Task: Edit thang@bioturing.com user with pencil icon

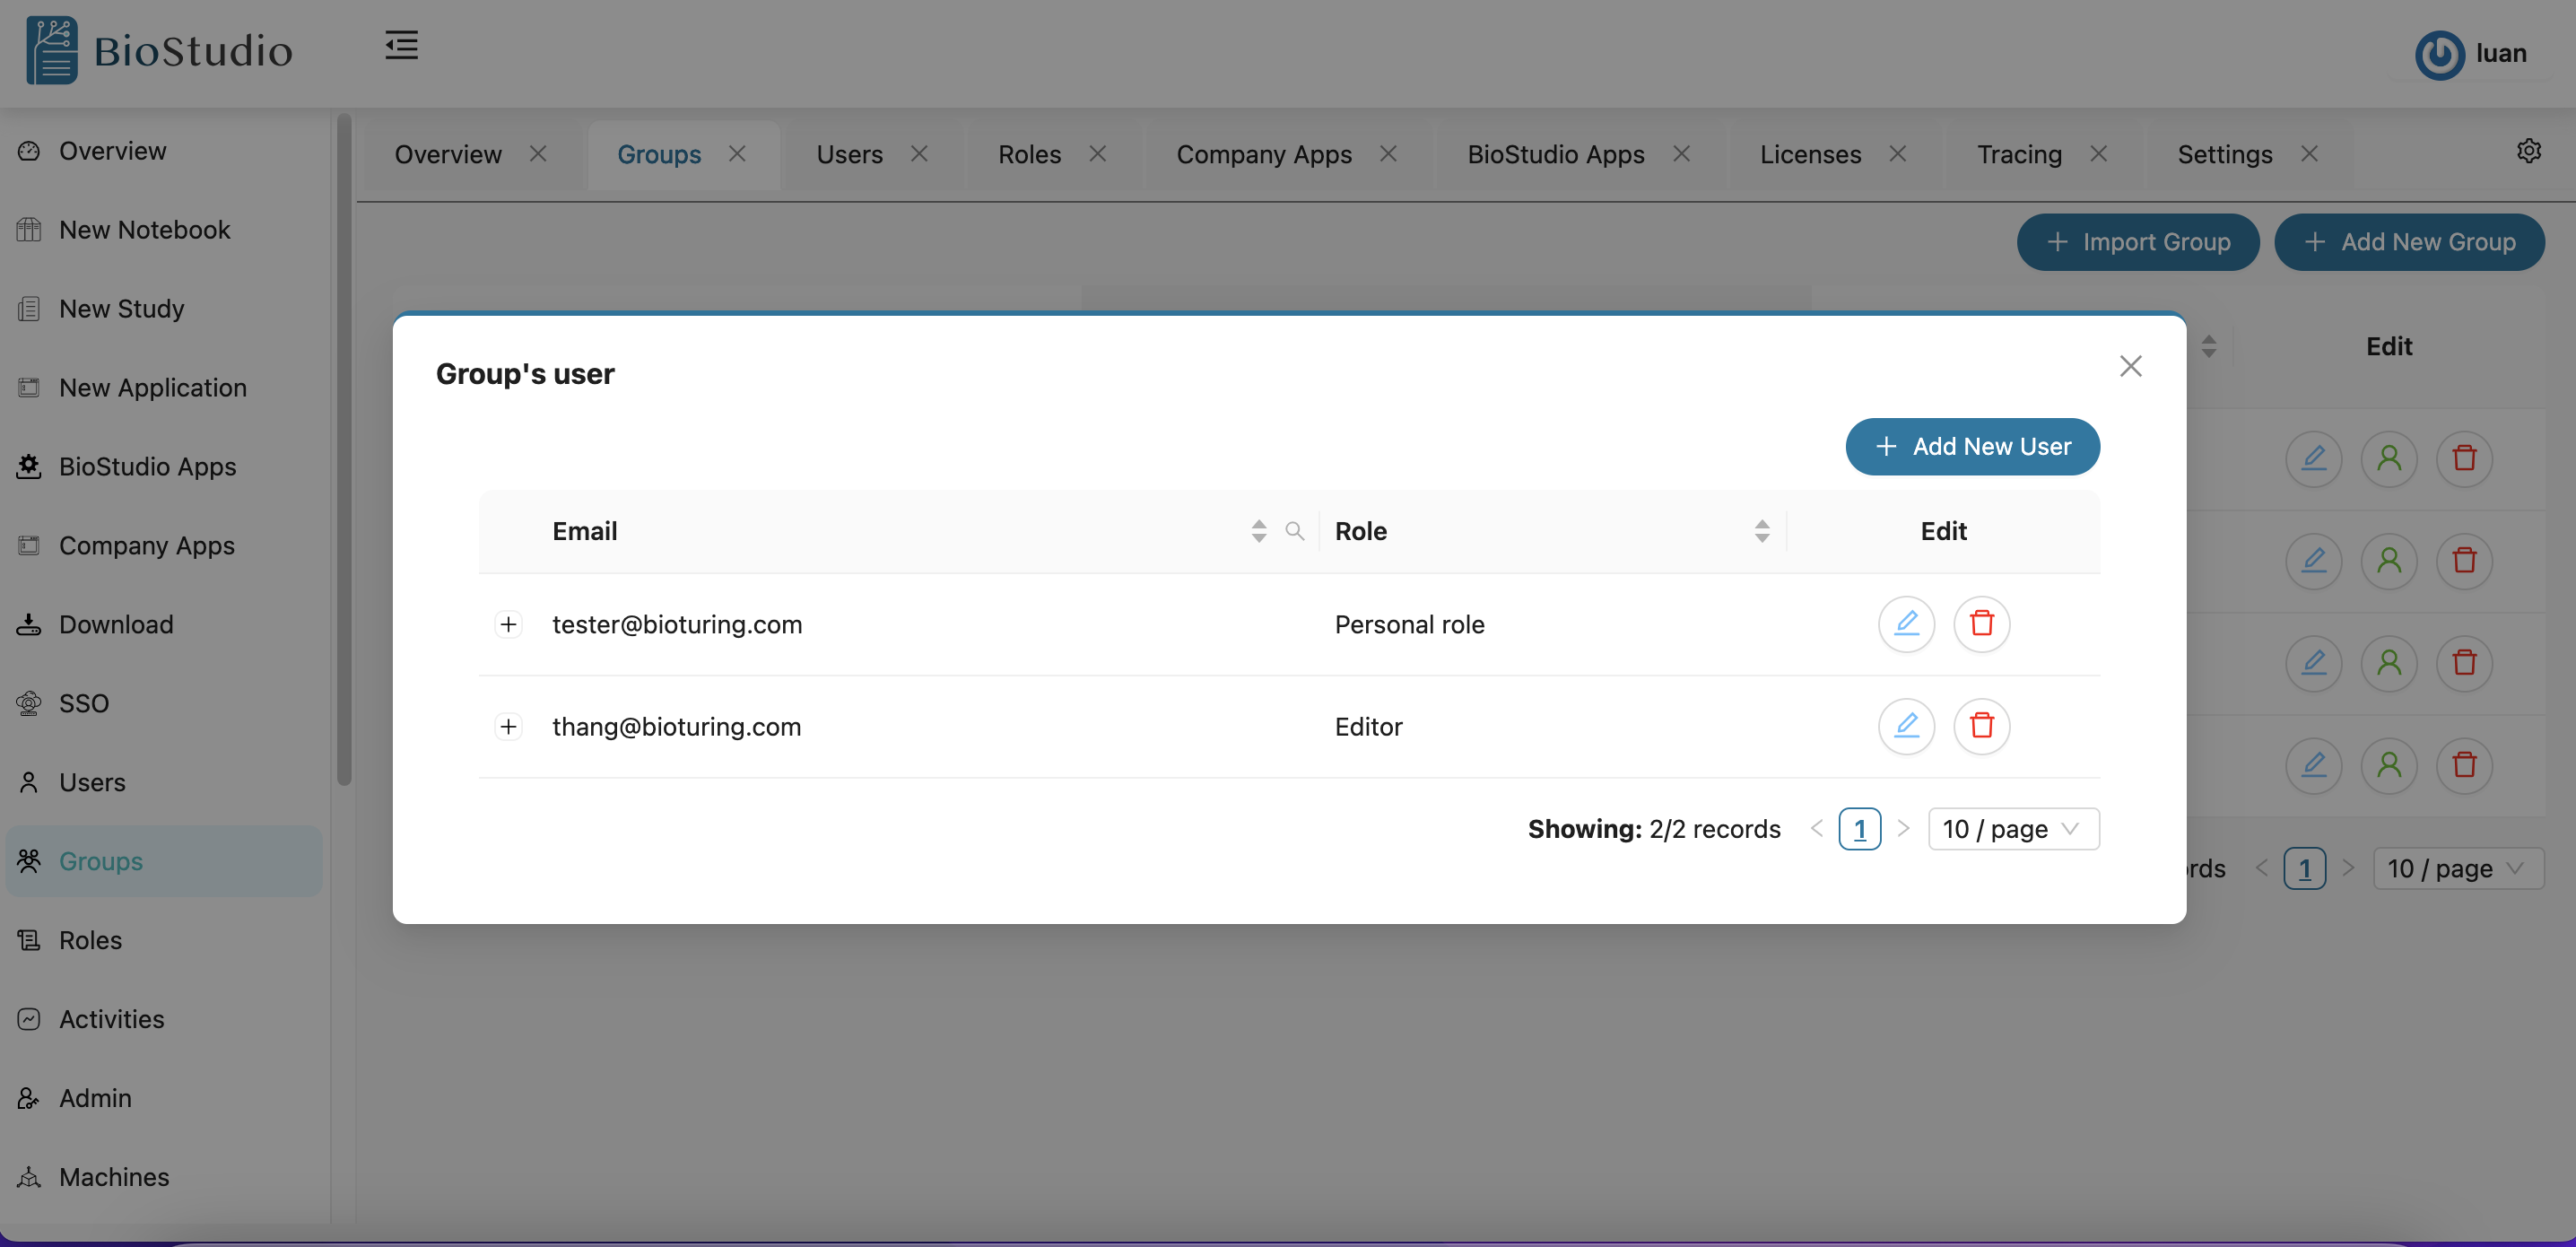Action: click(1906, 726)
